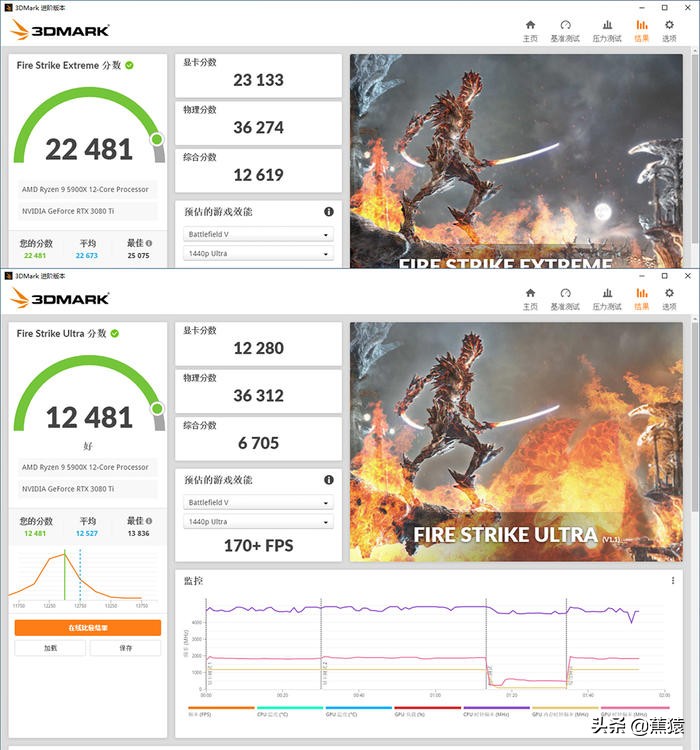700x750 pixels.
Task: Click 23 133 显卡分数 value in Extreme window
Action: [258, 80]
